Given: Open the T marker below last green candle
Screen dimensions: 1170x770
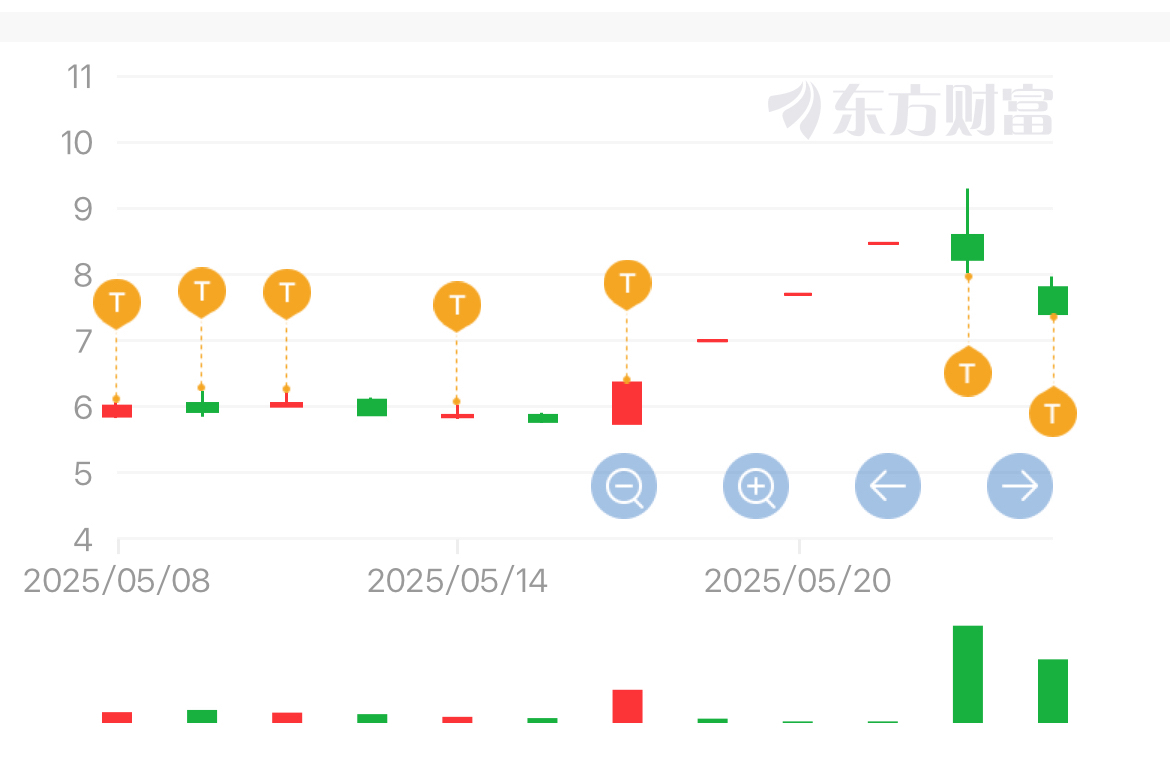Looking at the screenshot, I should [x=1053, y=412].
